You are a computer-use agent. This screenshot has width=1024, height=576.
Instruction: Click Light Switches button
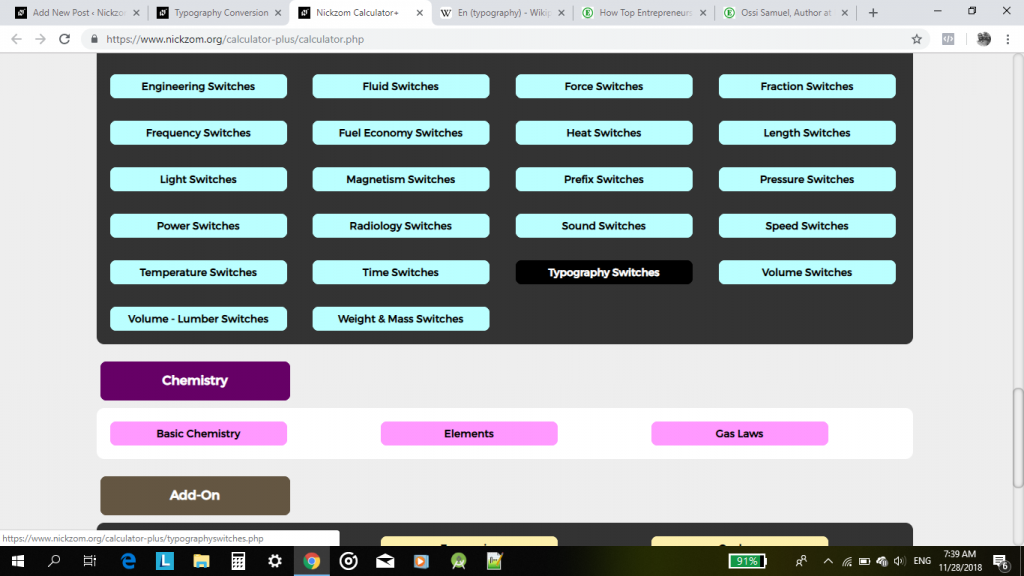pyautogui.click(x=198, y=179)
